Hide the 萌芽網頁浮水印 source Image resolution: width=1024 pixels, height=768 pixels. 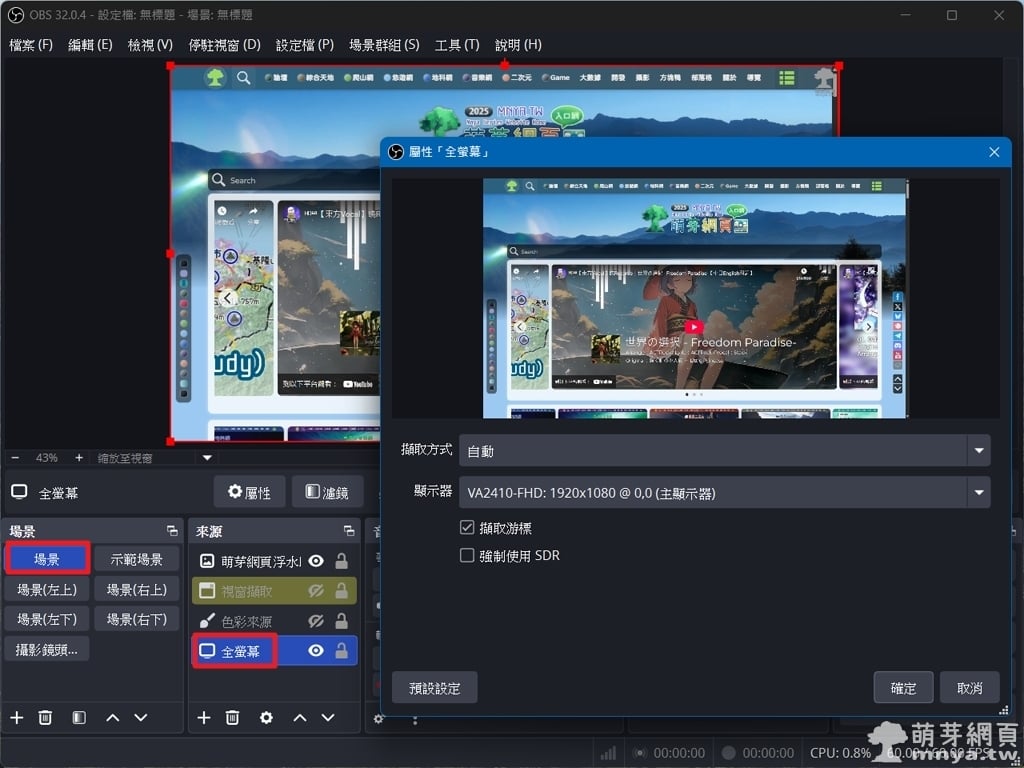tap(316, 561)
